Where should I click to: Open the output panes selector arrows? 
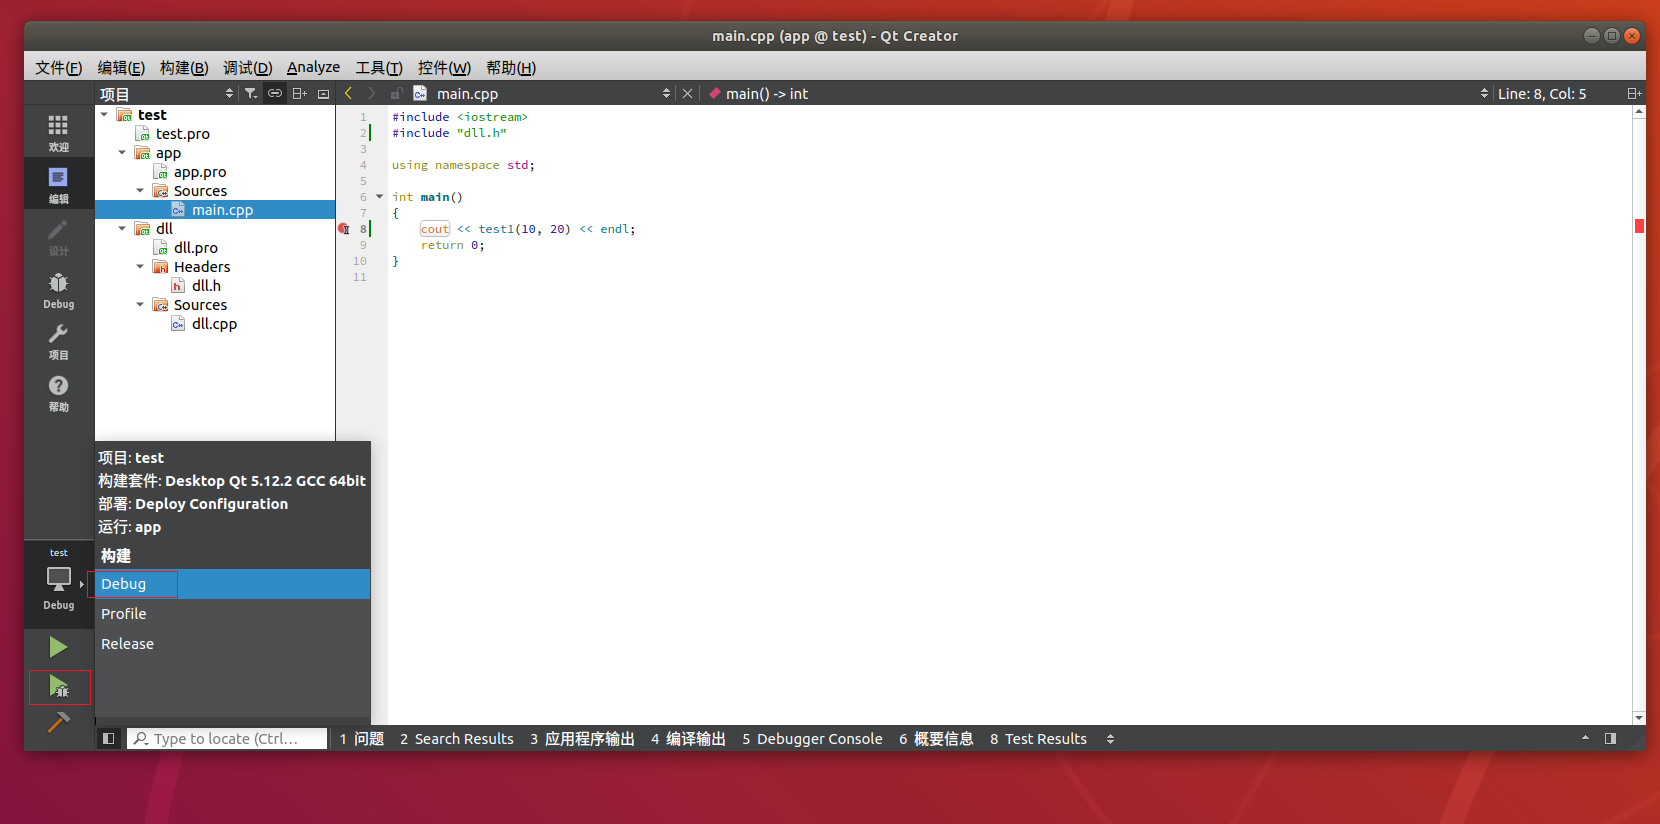1110,739
